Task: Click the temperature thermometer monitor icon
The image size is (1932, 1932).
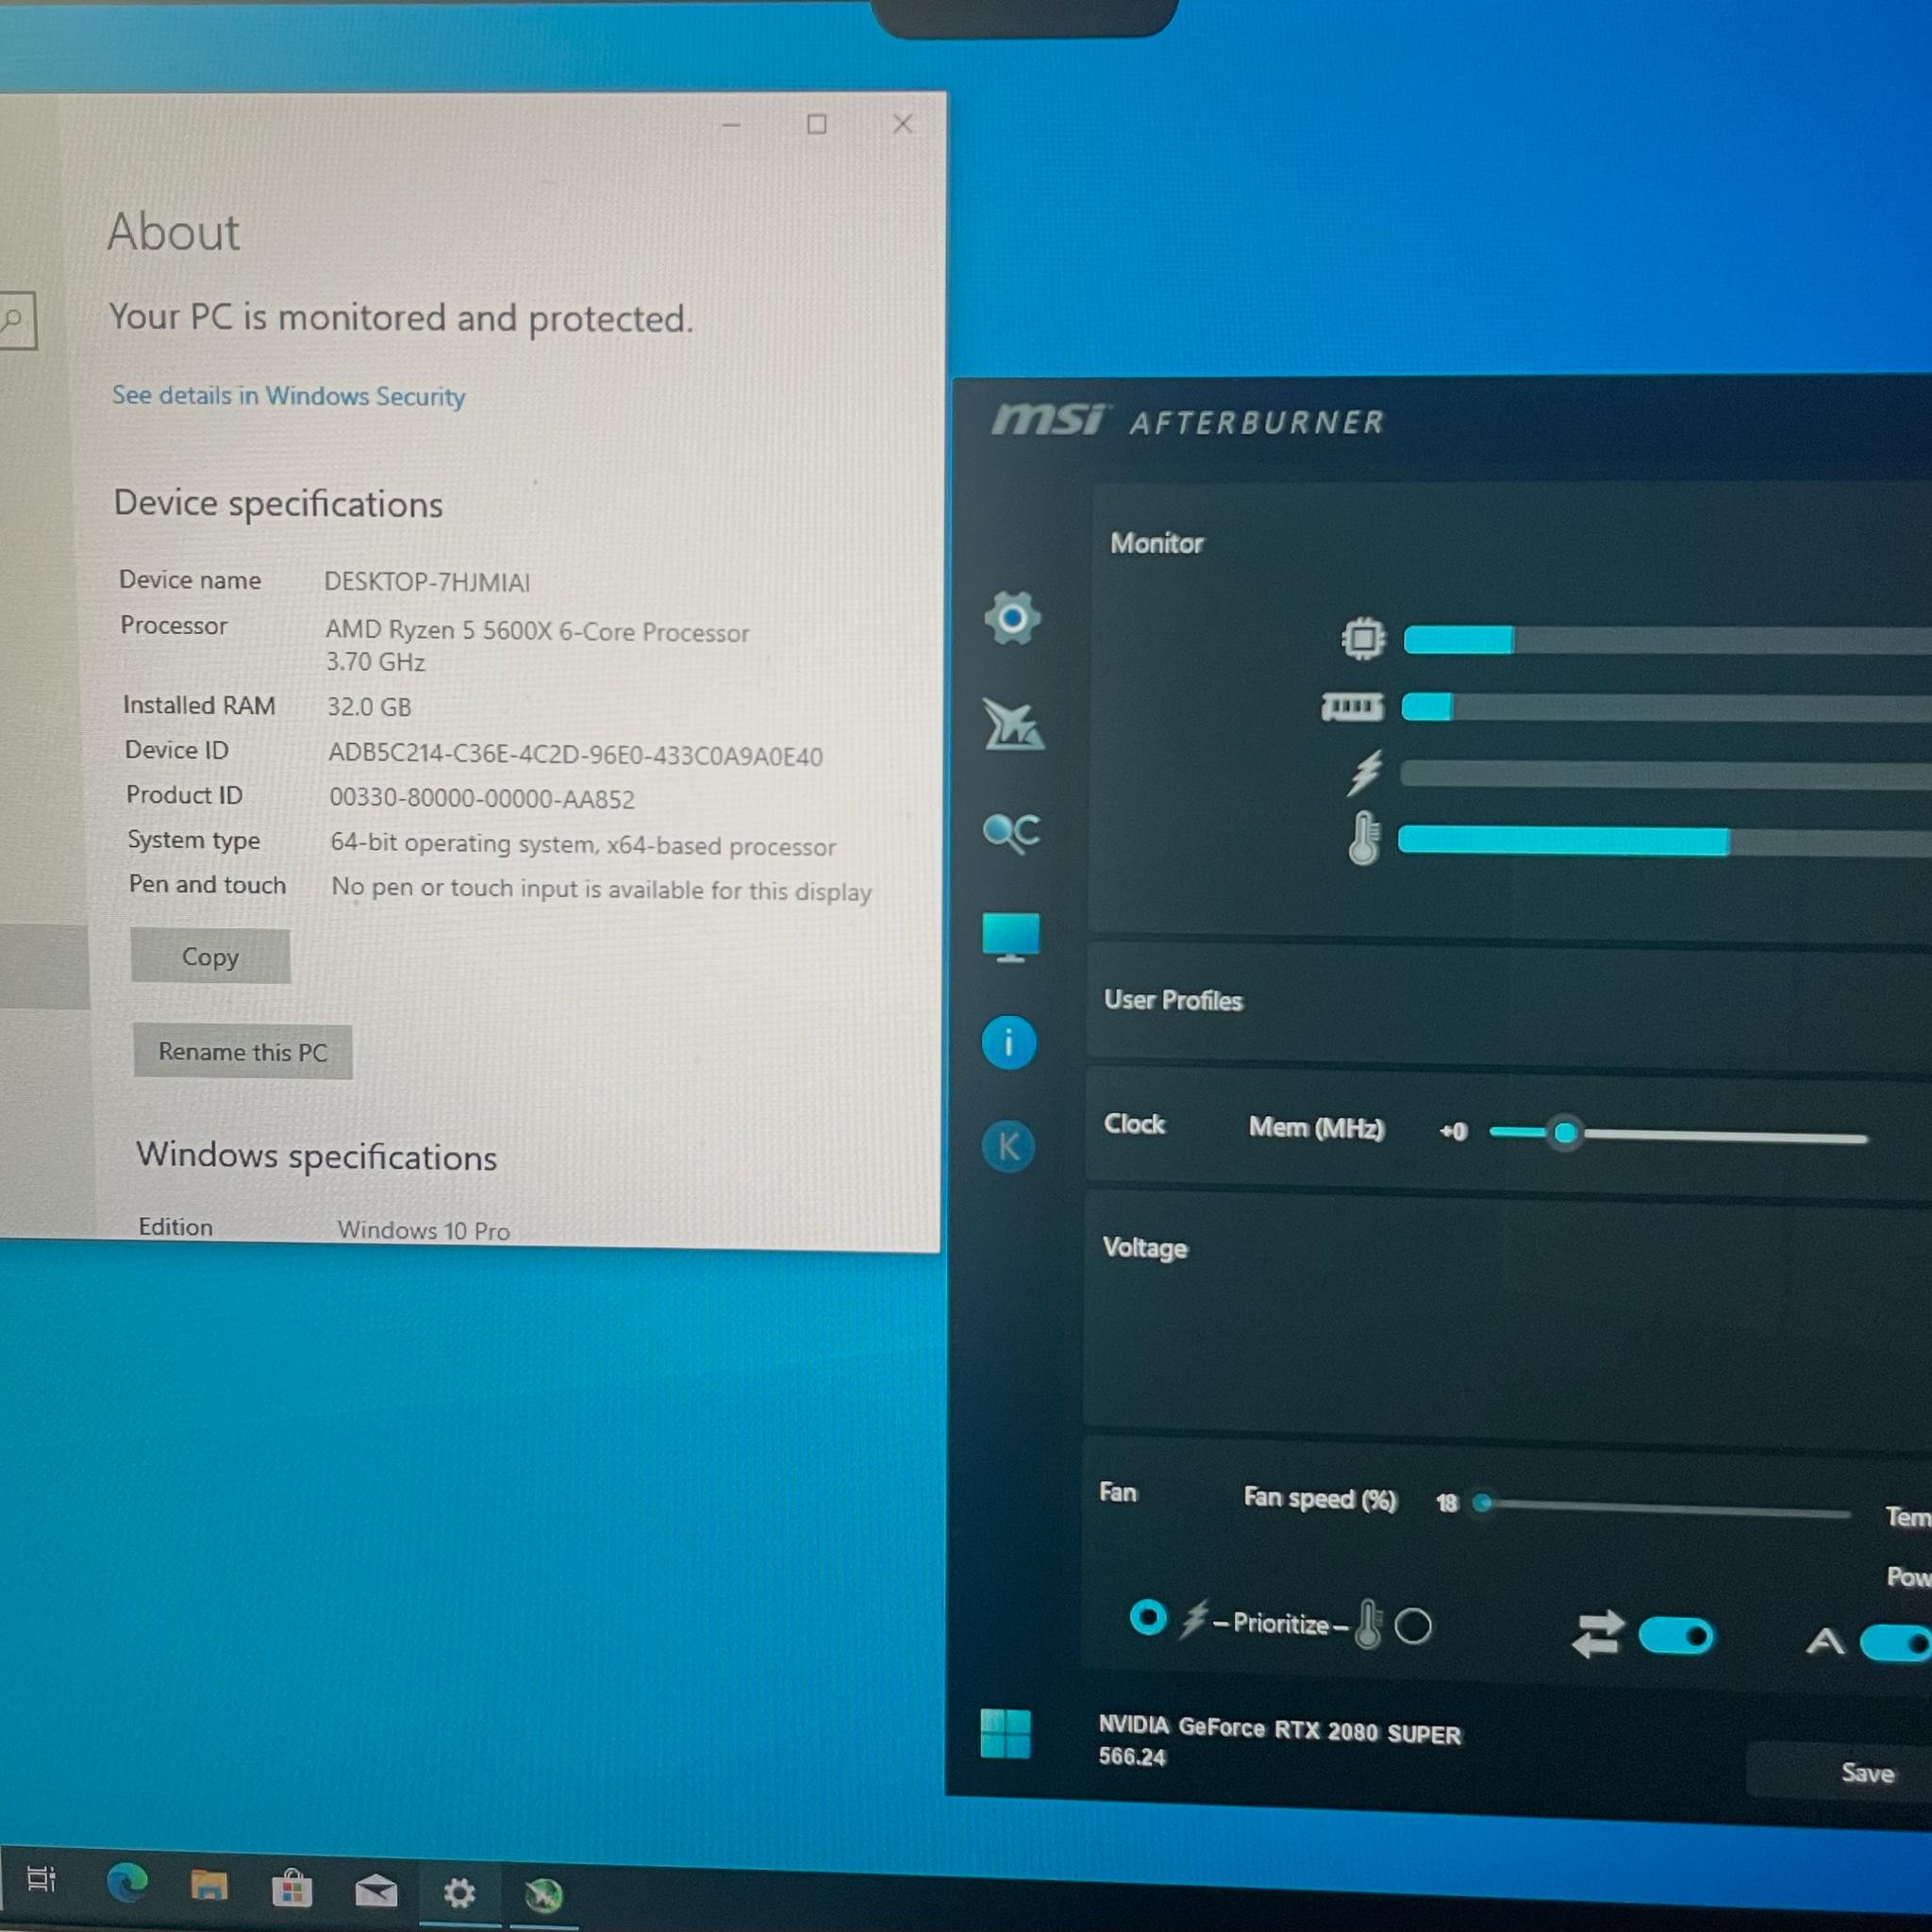Action: pos(1364,838)
